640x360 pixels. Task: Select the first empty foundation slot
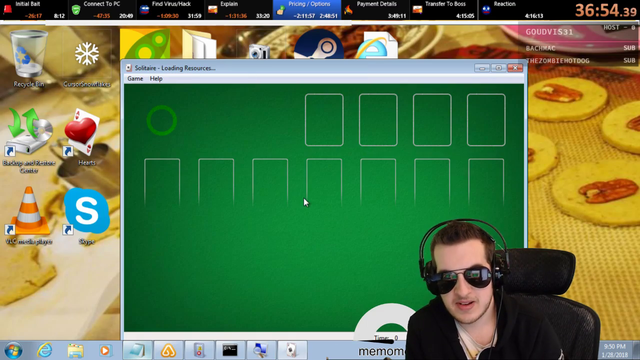click(x=324, y=120)
